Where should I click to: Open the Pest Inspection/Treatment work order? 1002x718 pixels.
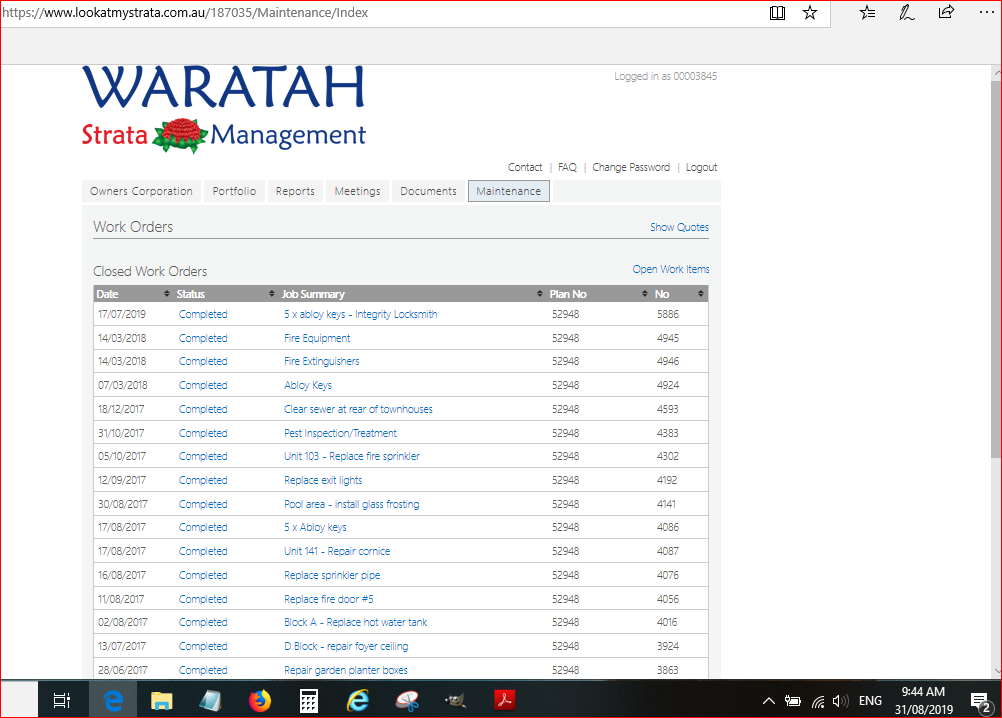(340, 433)
